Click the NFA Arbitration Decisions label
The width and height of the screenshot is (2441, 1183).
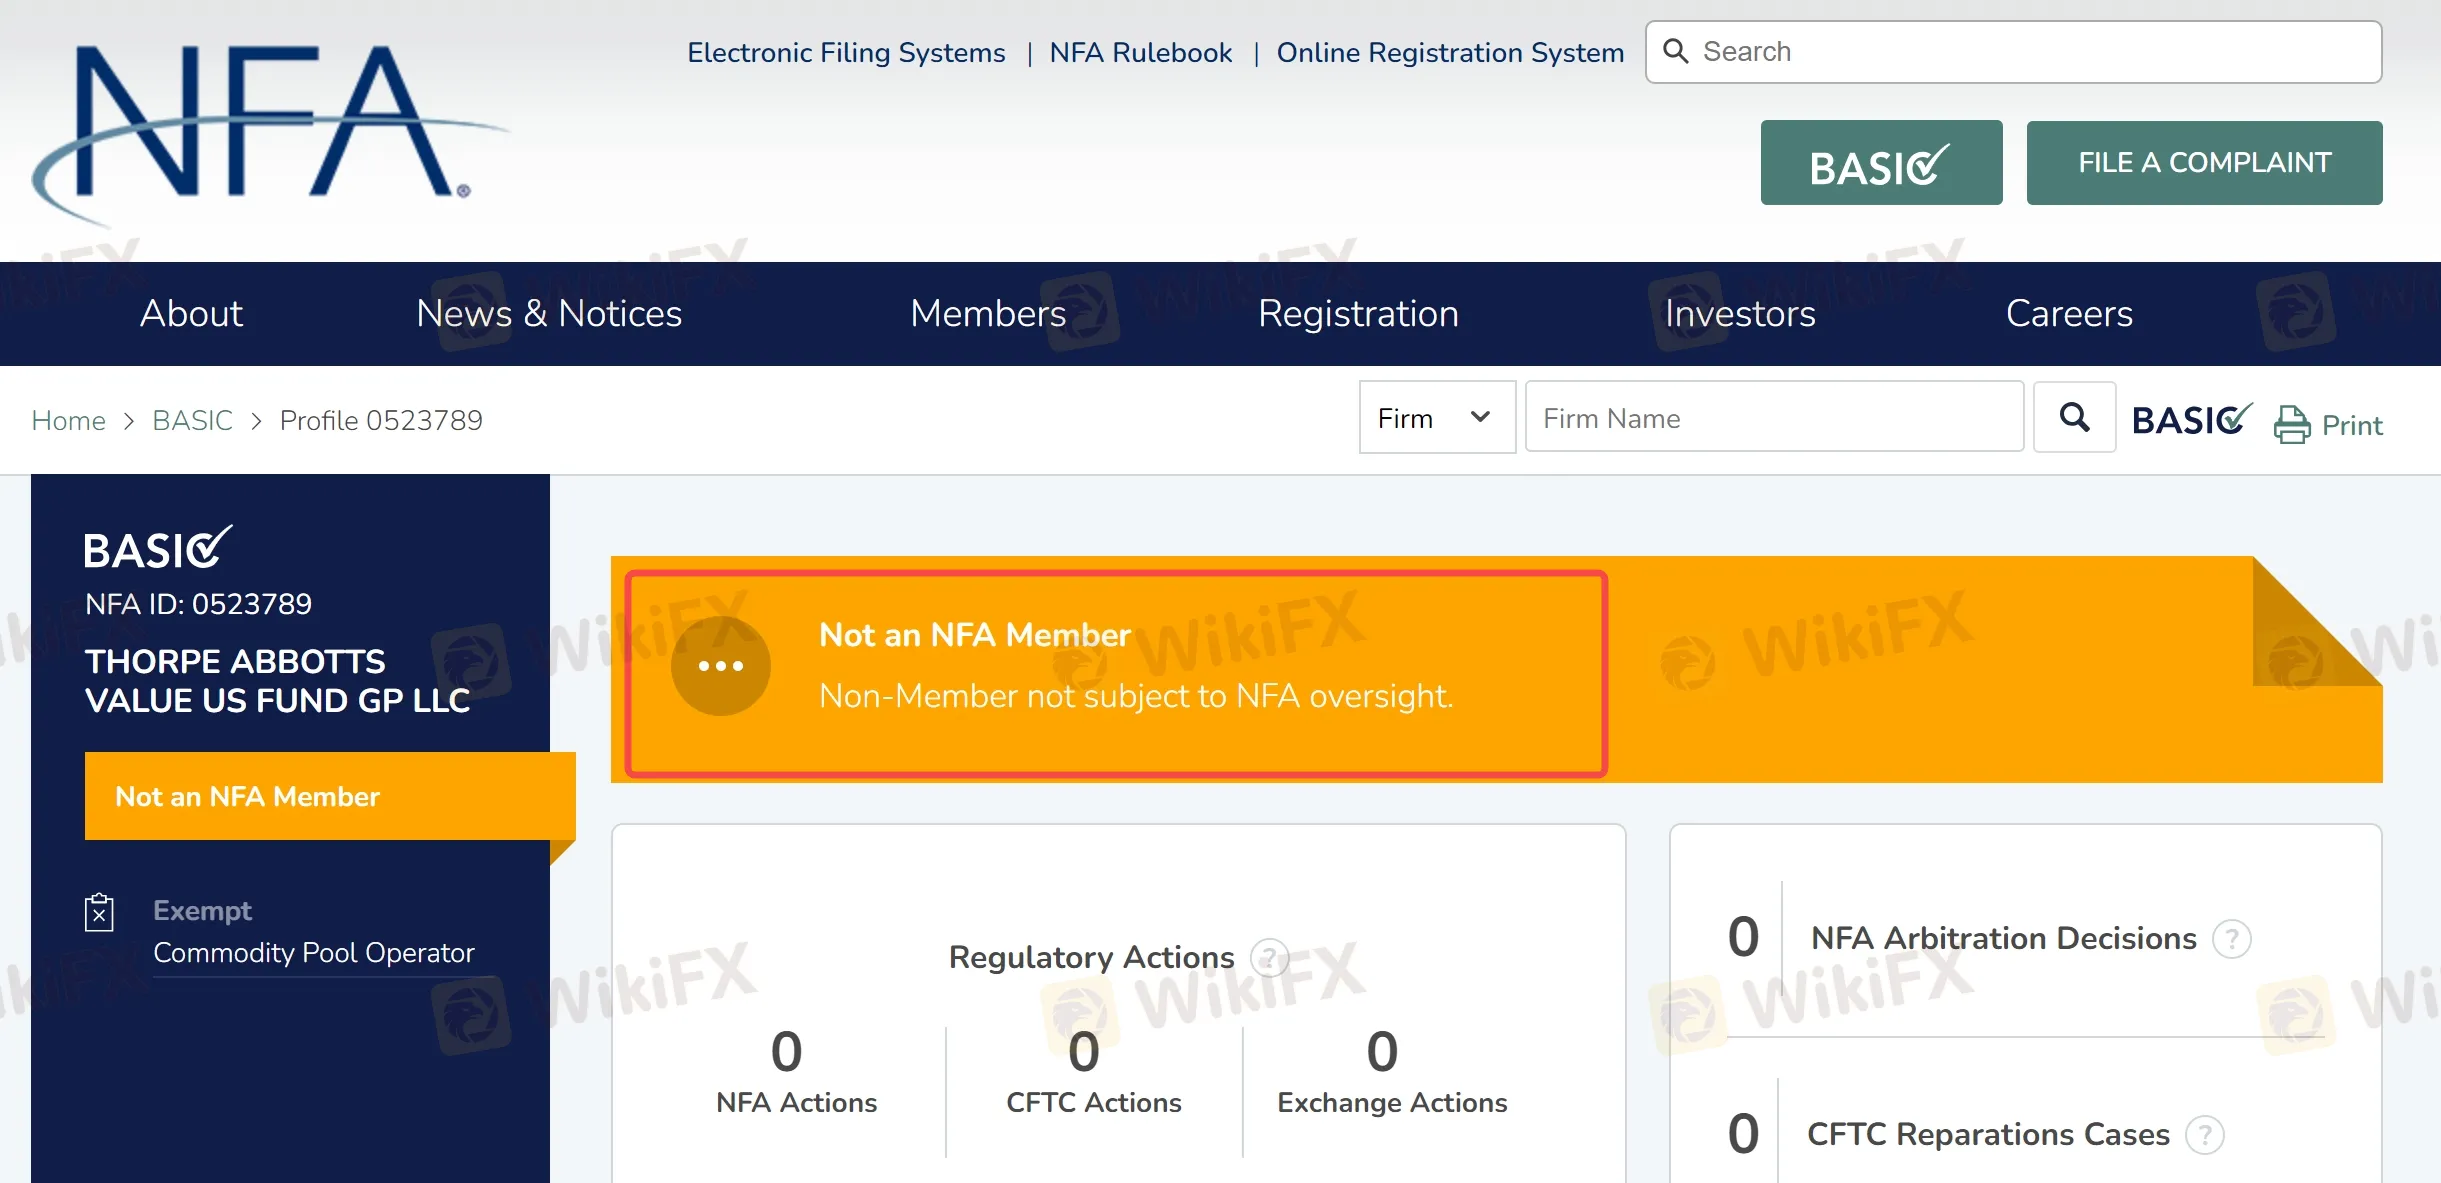[2004, 938]
